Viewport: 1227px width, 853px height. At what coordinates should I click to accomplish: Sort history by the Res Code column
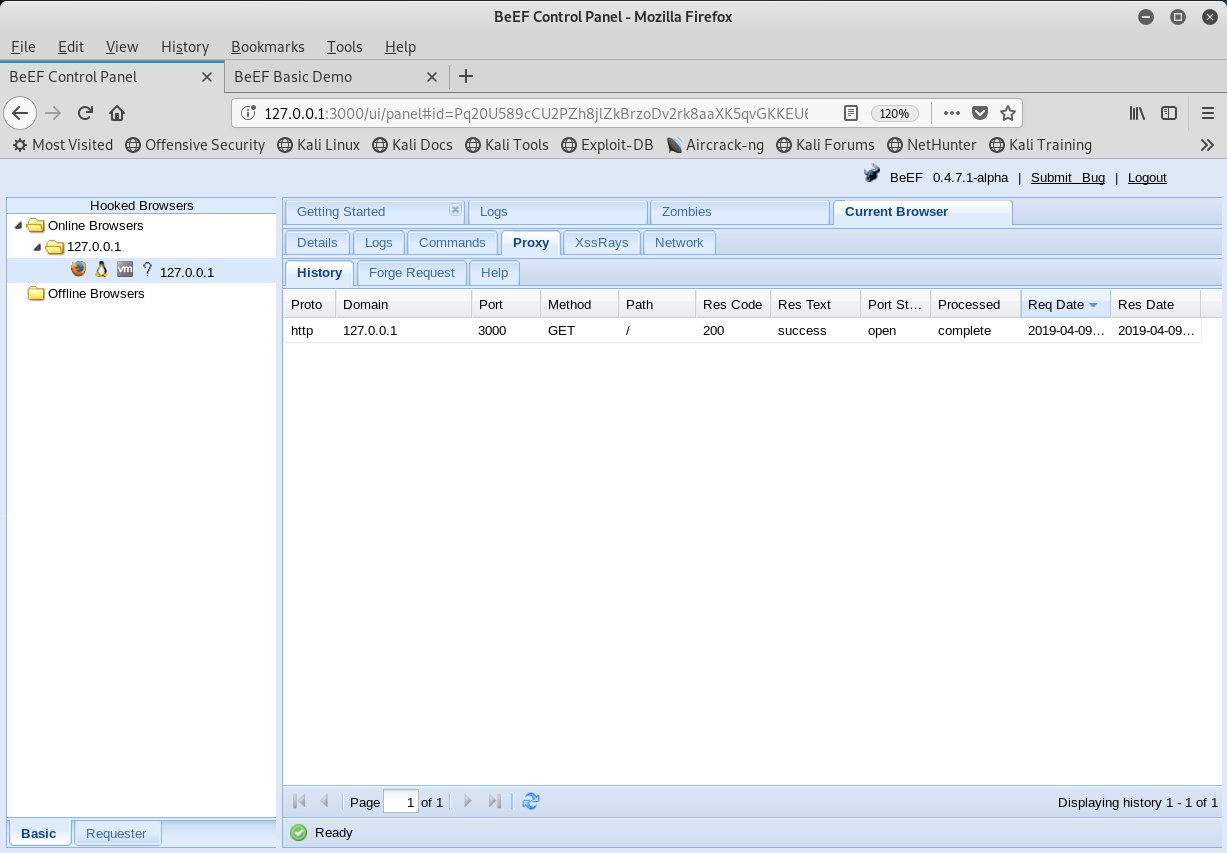click(733, 305)
